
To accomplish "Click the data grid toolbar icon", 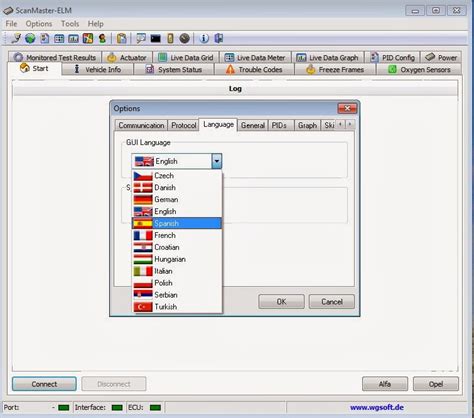I will 59,39.
